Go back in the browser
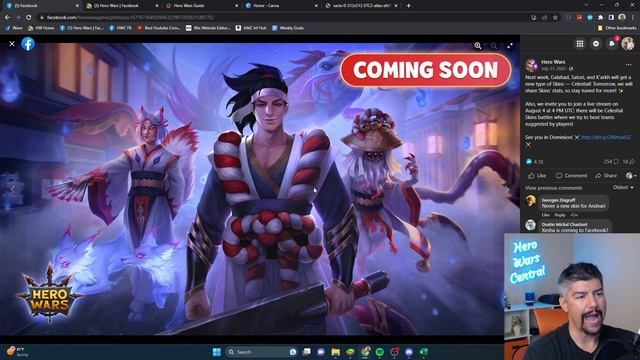The height and width of the screenshot is (360, 640). 7,17
